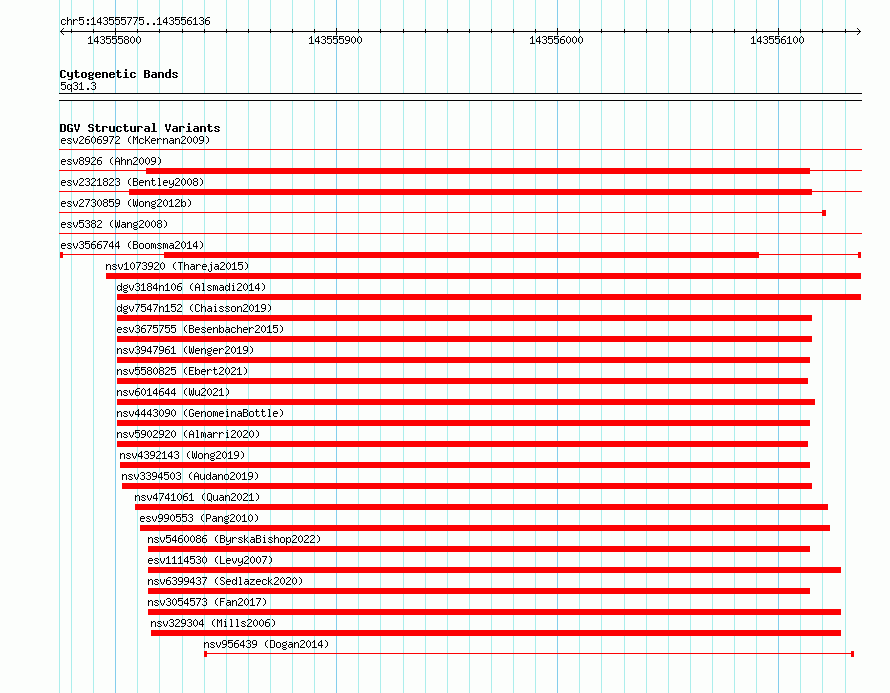Open variant esv2321823 (Bentley2008)
The width and height of the screenshot is (890, 693).
(x=132, y=182)
